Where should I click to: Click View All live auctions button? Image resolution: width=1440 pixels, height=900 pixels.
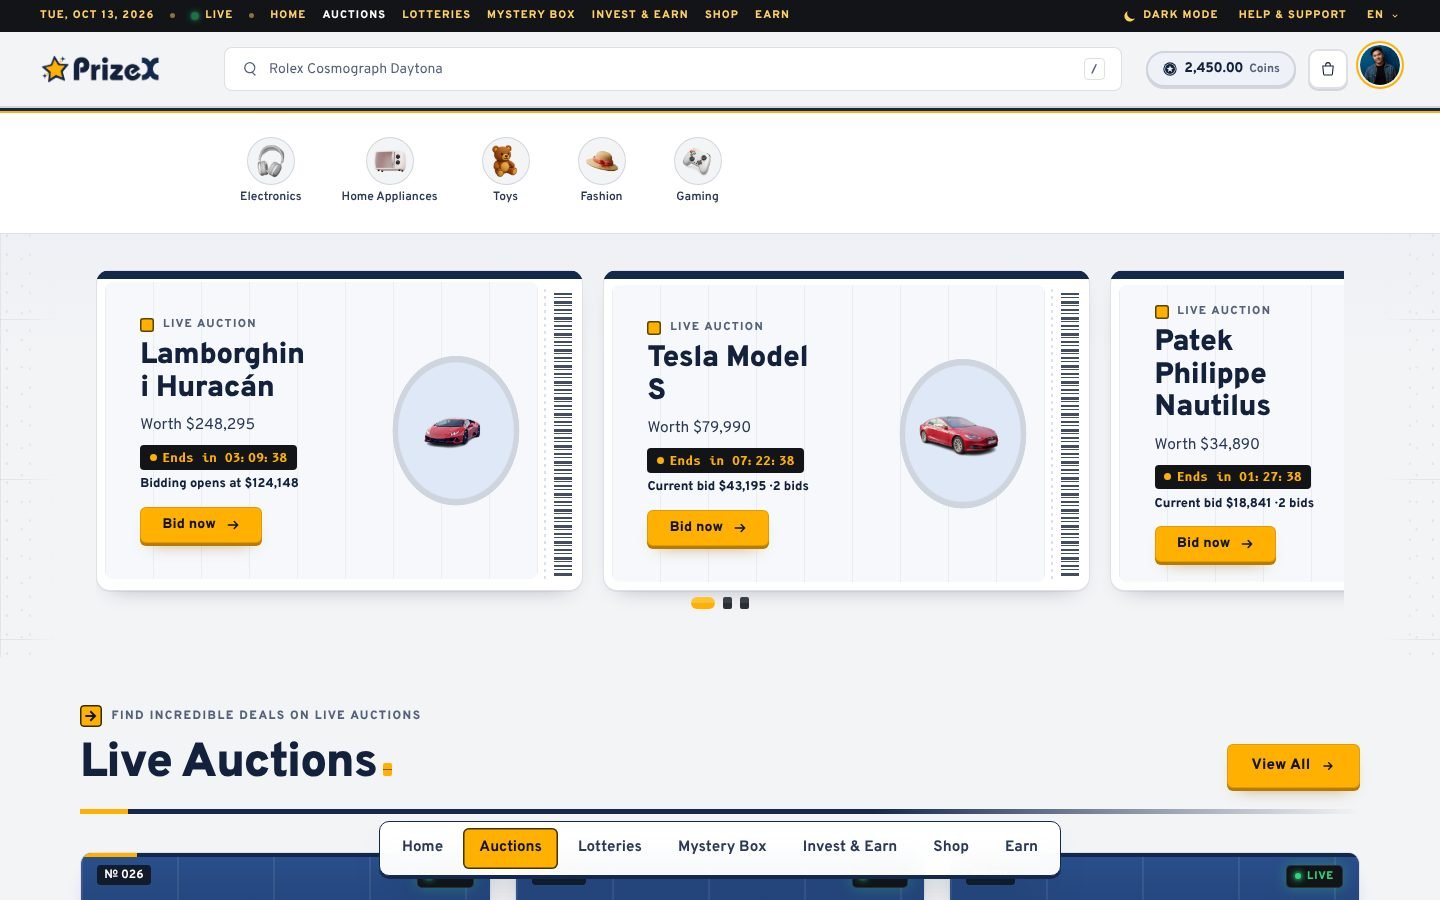1293,766
